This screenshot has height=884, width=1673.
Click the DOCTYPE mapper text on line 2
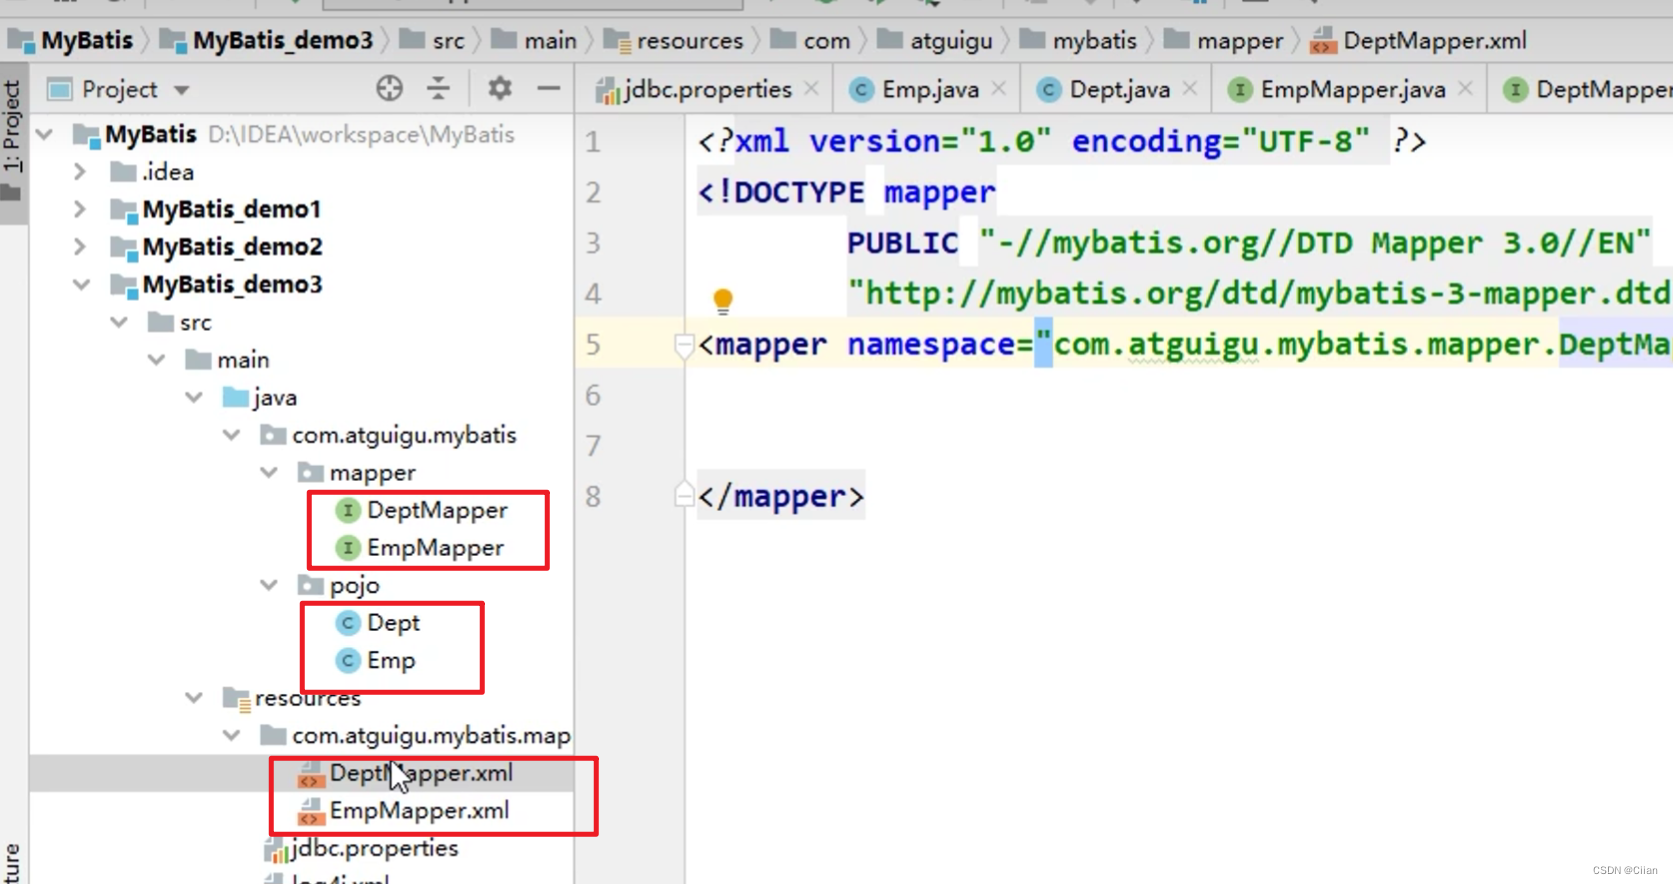click(x=846, y=192)
